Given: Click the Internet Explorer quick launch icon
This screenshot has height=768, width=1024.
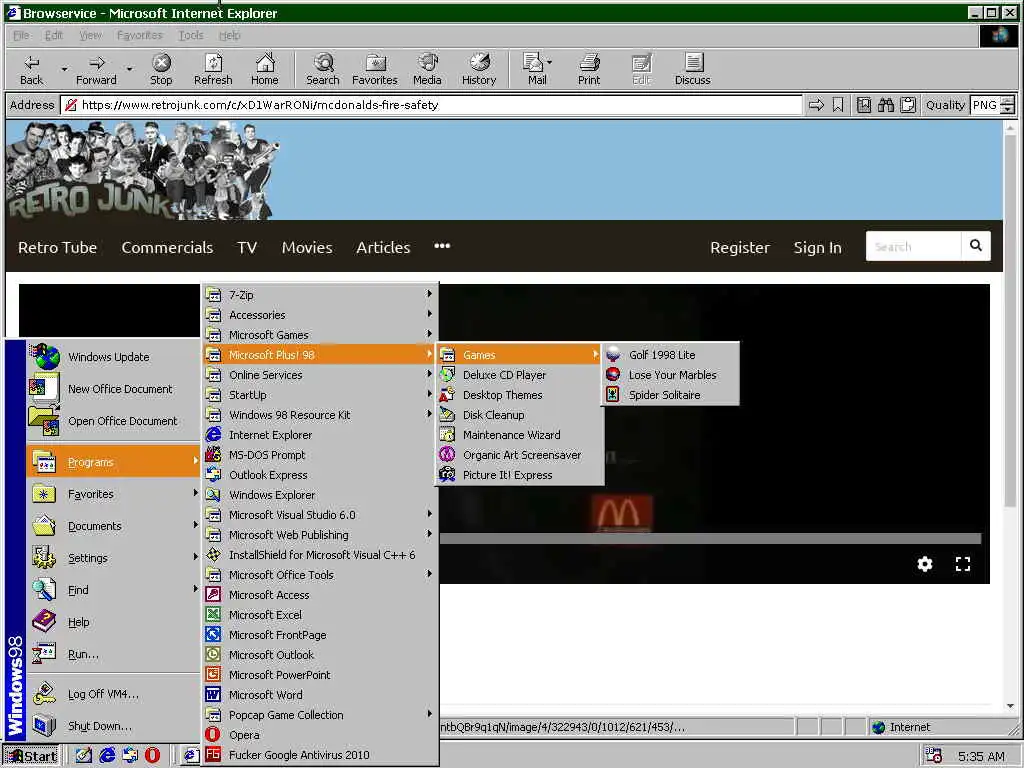Looking at the screenshot, I should pyautogui.click(x=107, y=756).
